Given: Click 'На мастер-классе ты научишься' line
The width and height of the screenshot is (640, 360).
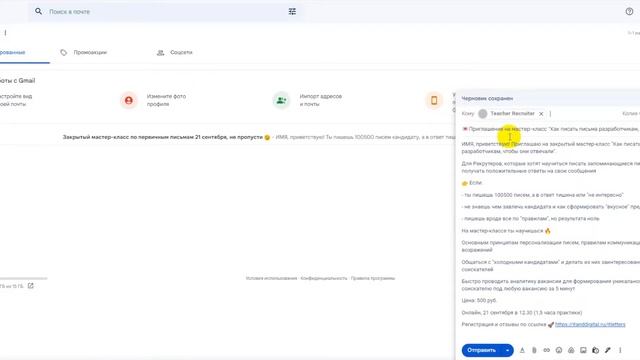Looking at the screenshot, I should (506, 231).
